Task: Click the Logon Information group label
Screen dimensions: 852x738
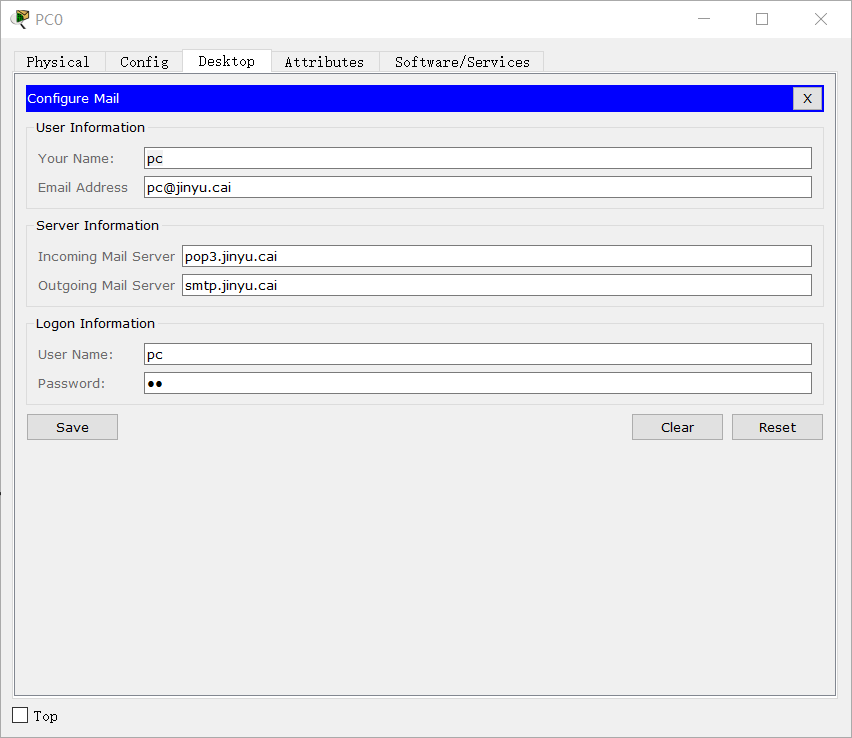Action: [x=95, y=323]
